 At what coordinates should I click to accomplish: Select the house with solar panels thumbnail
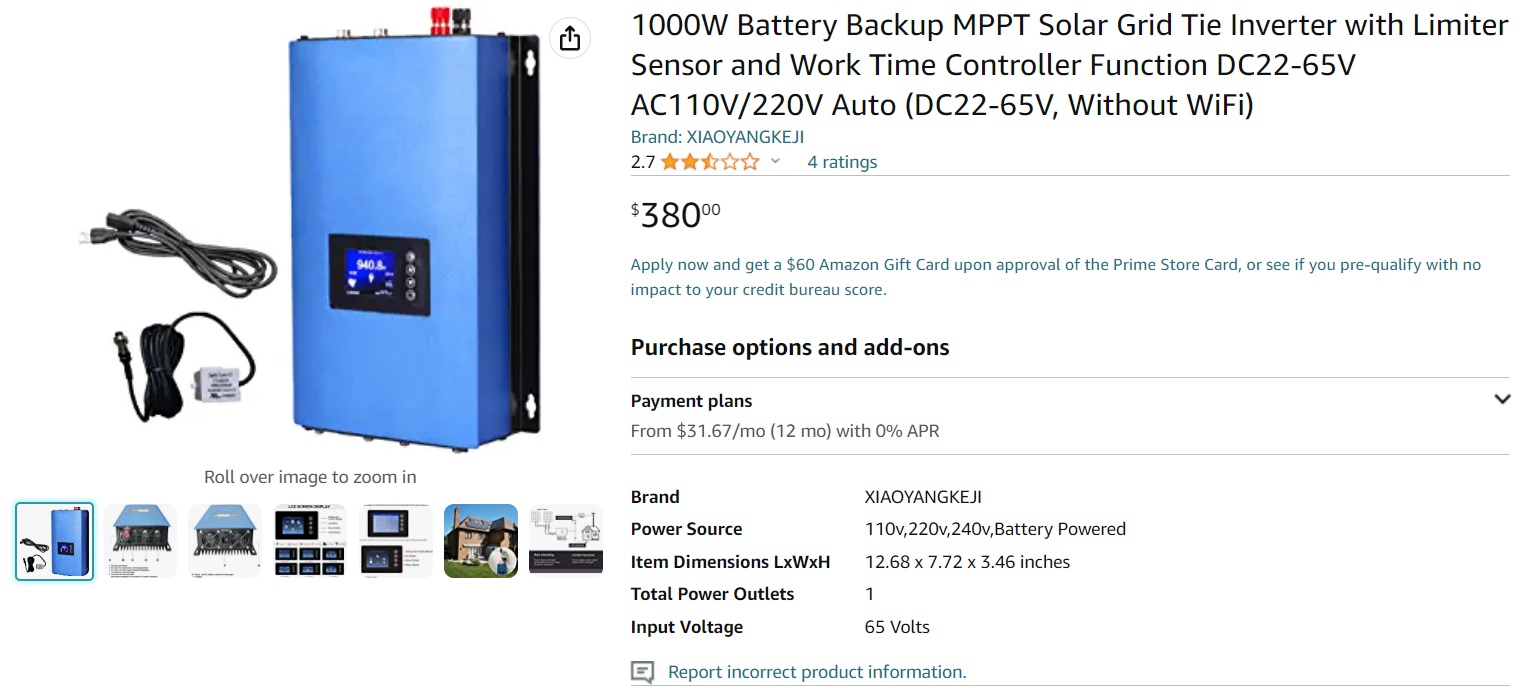tap(481, 541)
